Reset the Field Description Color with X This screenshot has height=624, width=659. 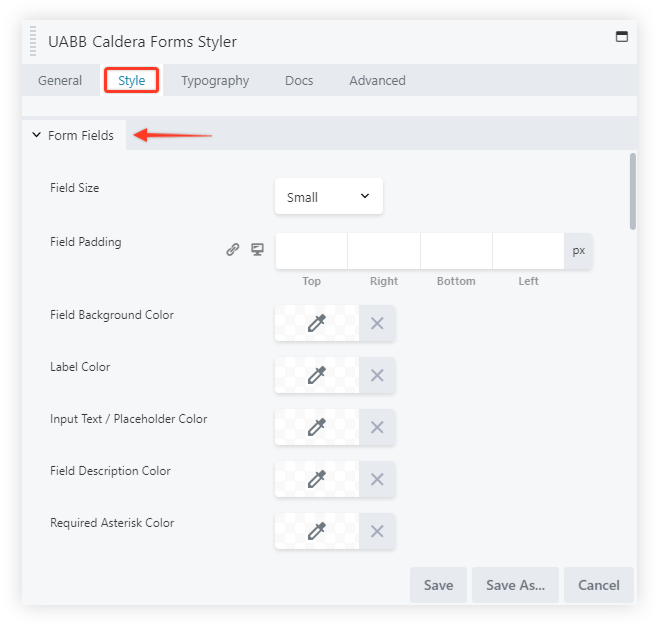(377, 479)
